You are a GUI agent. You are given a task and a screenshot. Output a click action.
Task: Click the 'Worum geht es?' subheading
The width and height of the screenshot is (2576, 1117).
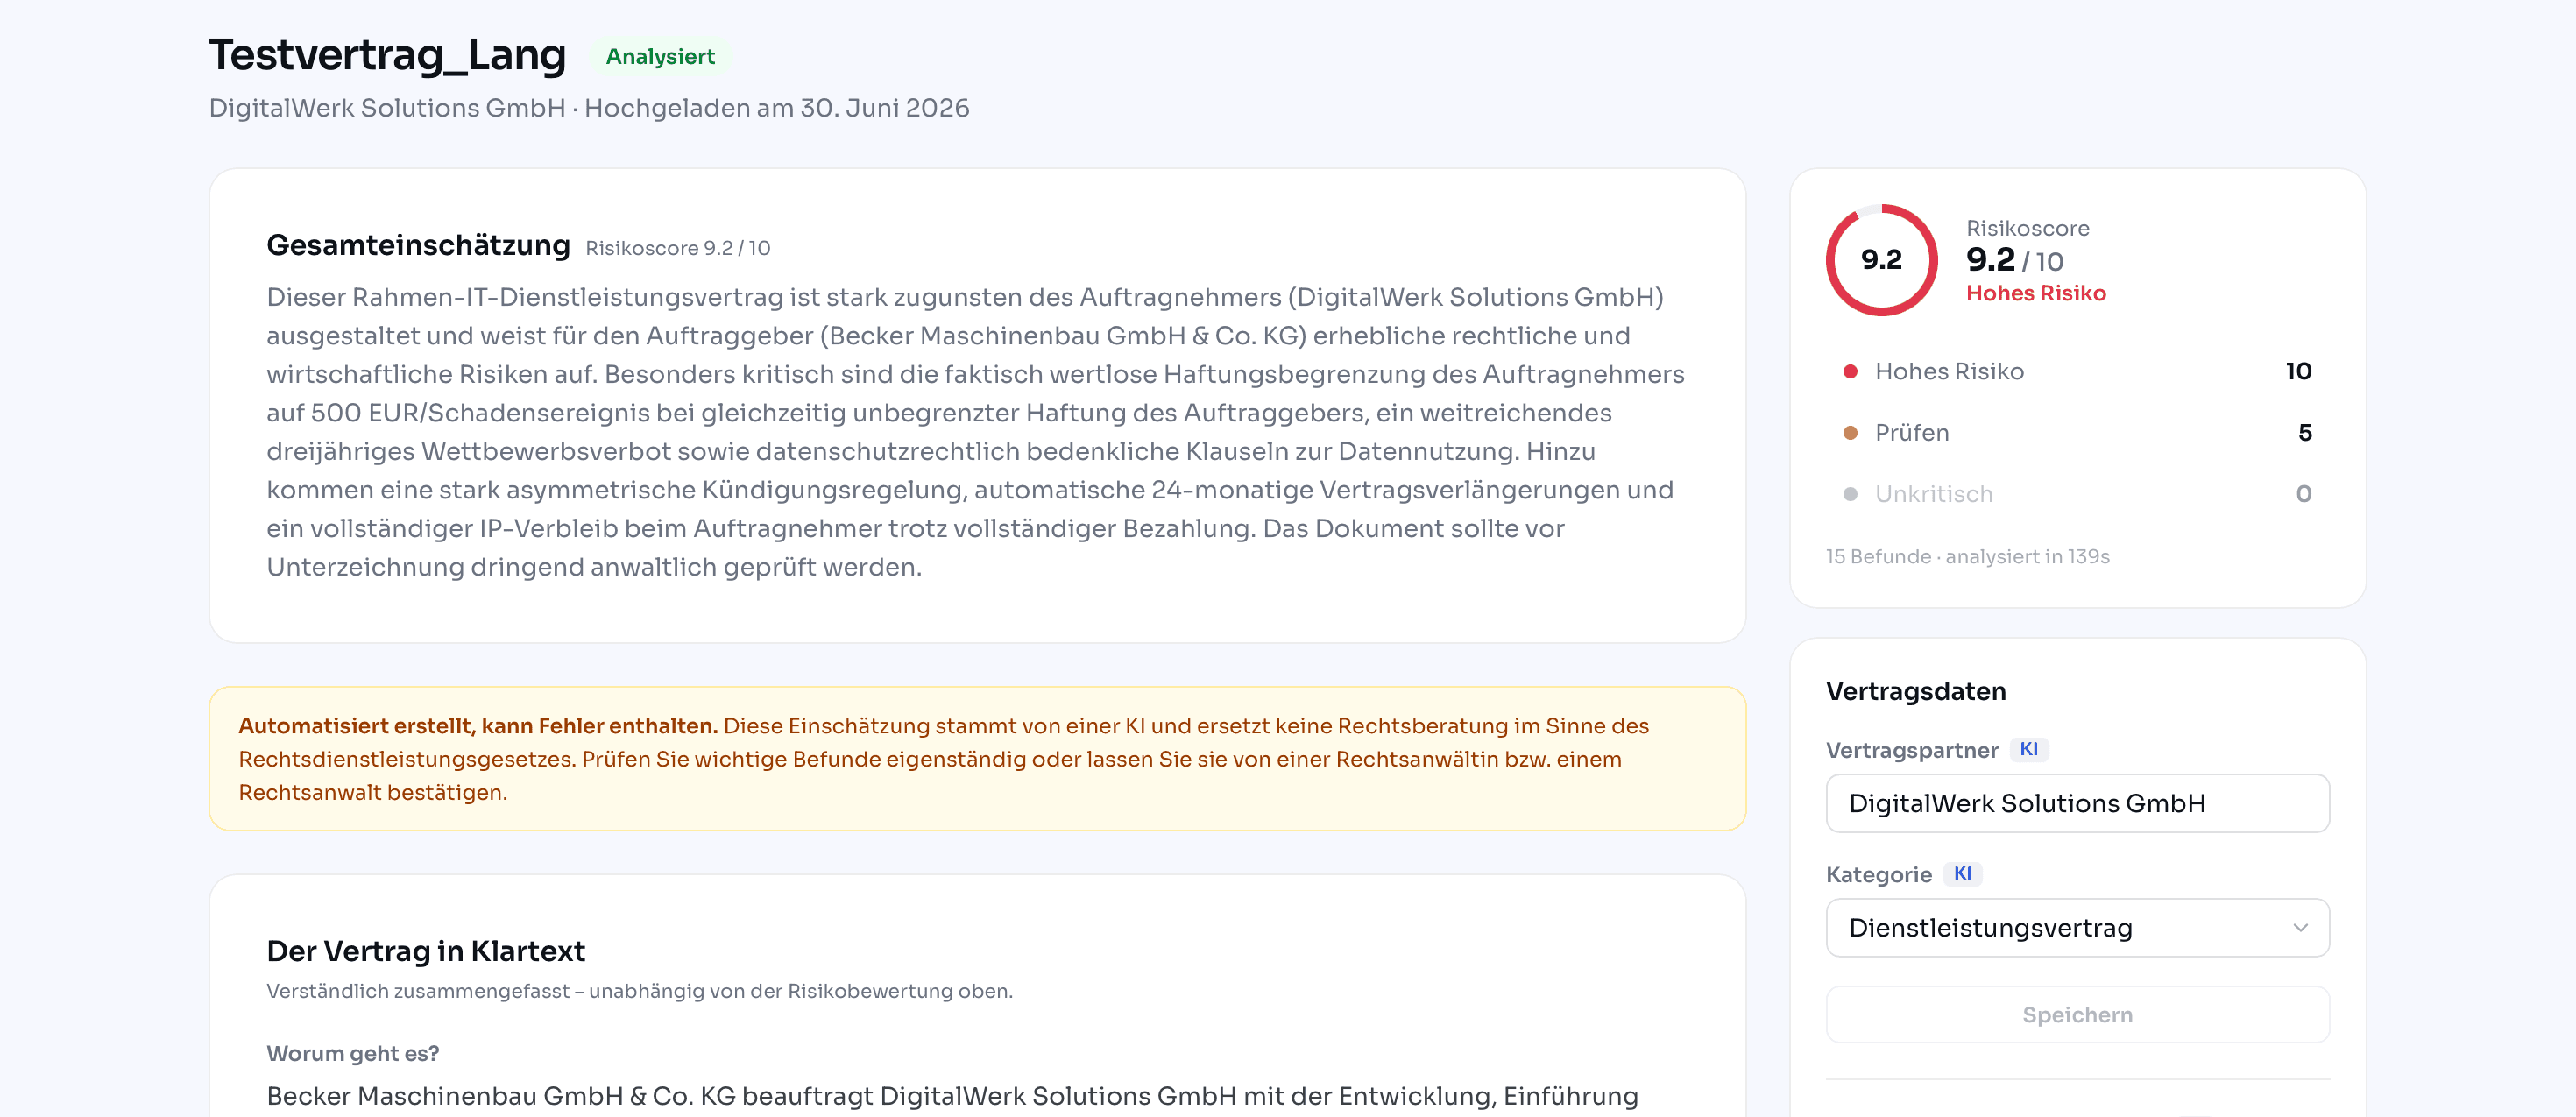(352, 1053)
